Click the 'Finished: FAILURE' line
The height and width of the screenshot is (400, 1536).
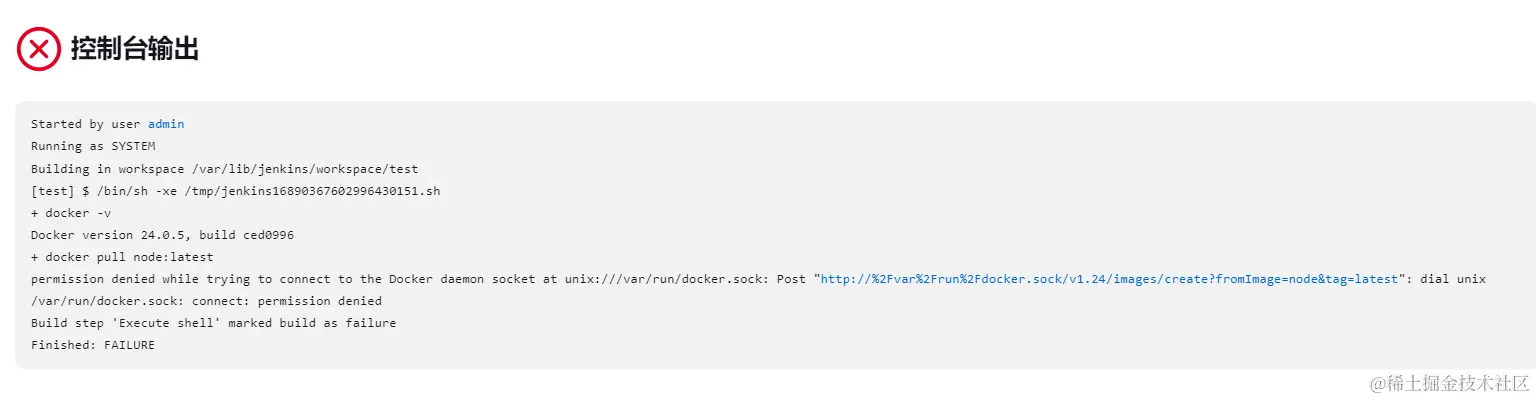coord(93,345)
